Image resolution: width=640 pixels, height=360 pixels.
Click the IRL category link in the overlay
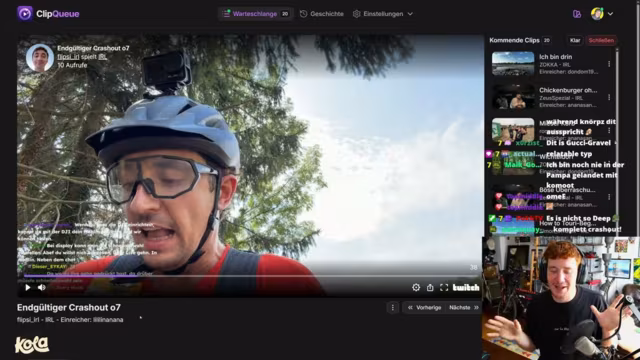click(x=102, y=57)
